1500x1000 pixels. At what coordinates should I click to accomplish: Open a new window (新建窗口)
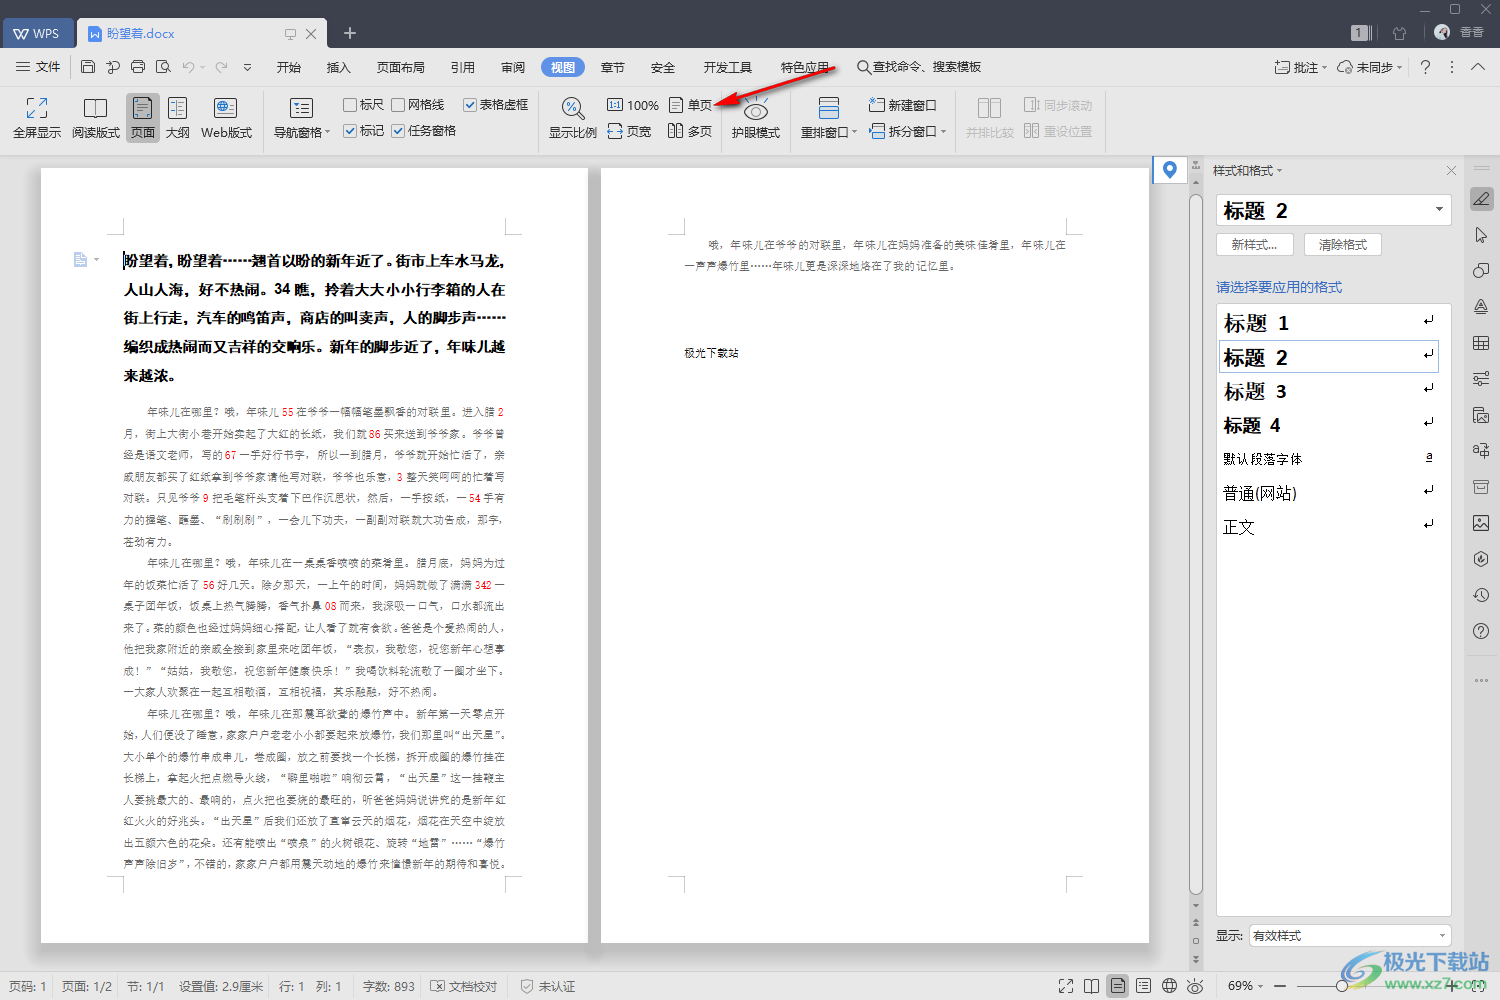tap(903, 105)
